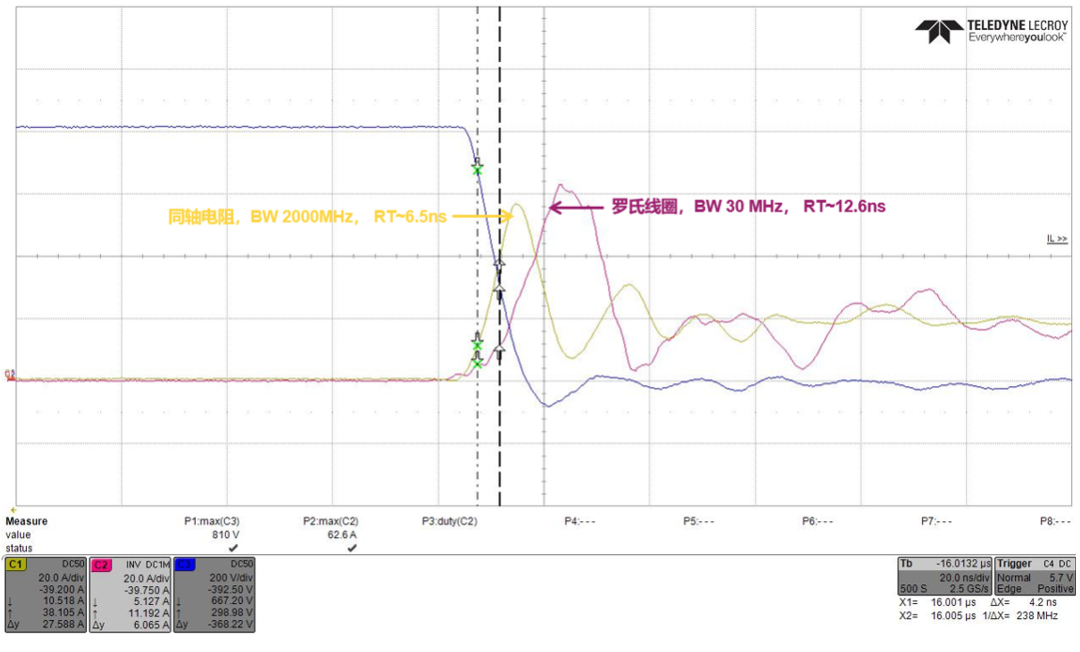Click C1's Δy value '27.588 A'
The height and width of the screenshot is (652, 1080).
coord(63,624)
